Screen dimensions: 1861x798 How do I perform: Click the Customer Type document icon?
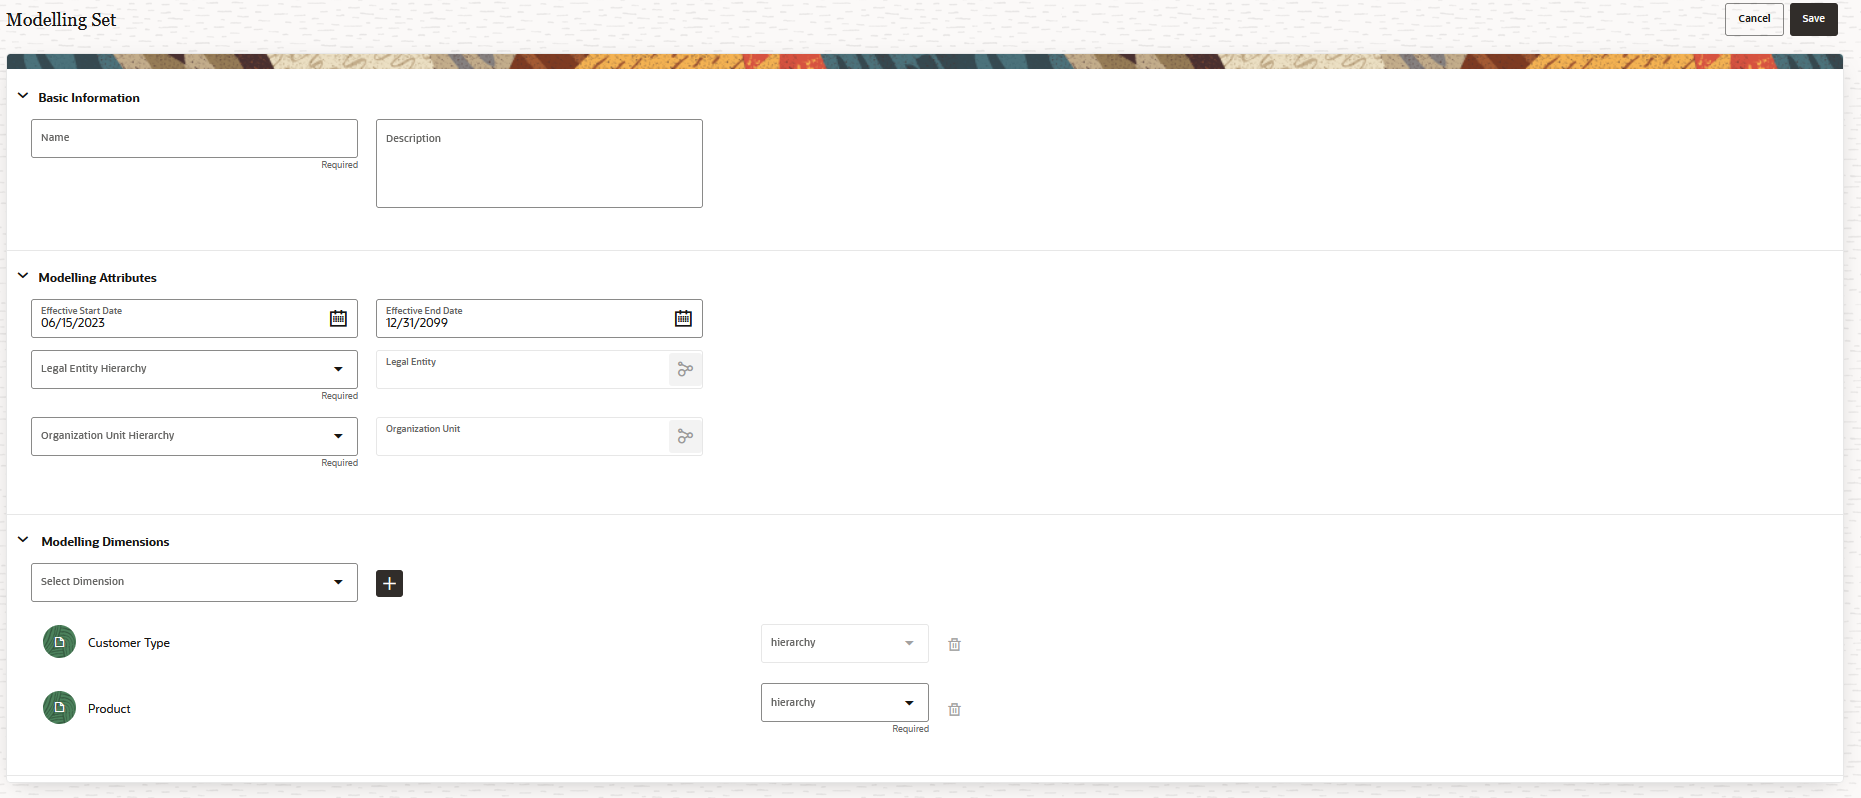[x=59, y=642]
